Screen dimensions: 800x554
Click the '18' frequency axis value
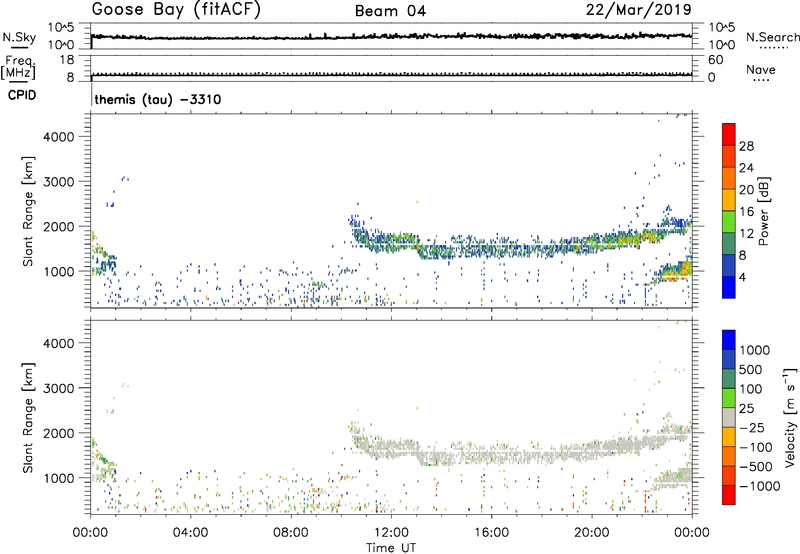(67, 60)
